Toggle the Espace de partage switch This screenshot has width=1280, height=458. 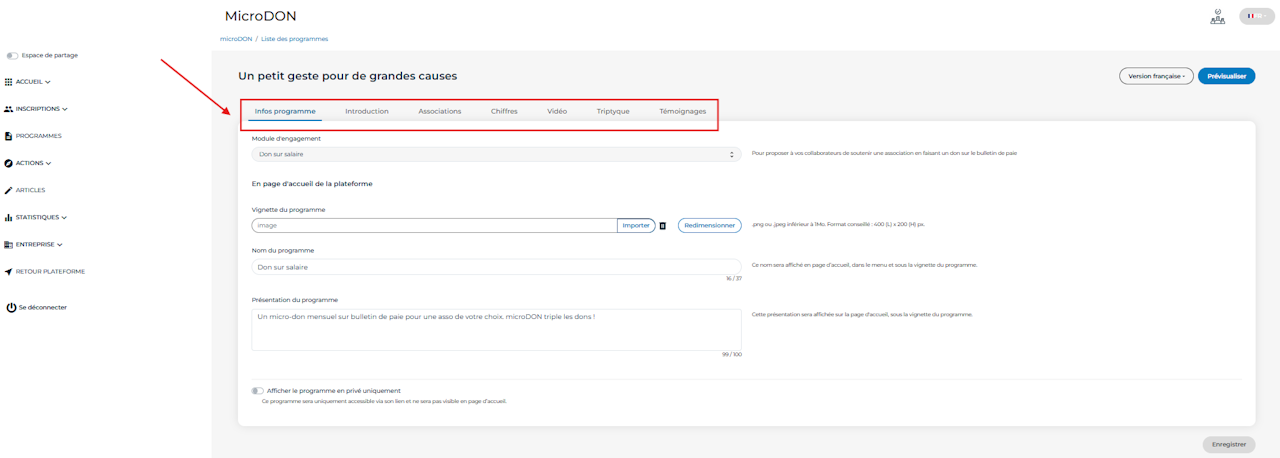coord(12,56)
